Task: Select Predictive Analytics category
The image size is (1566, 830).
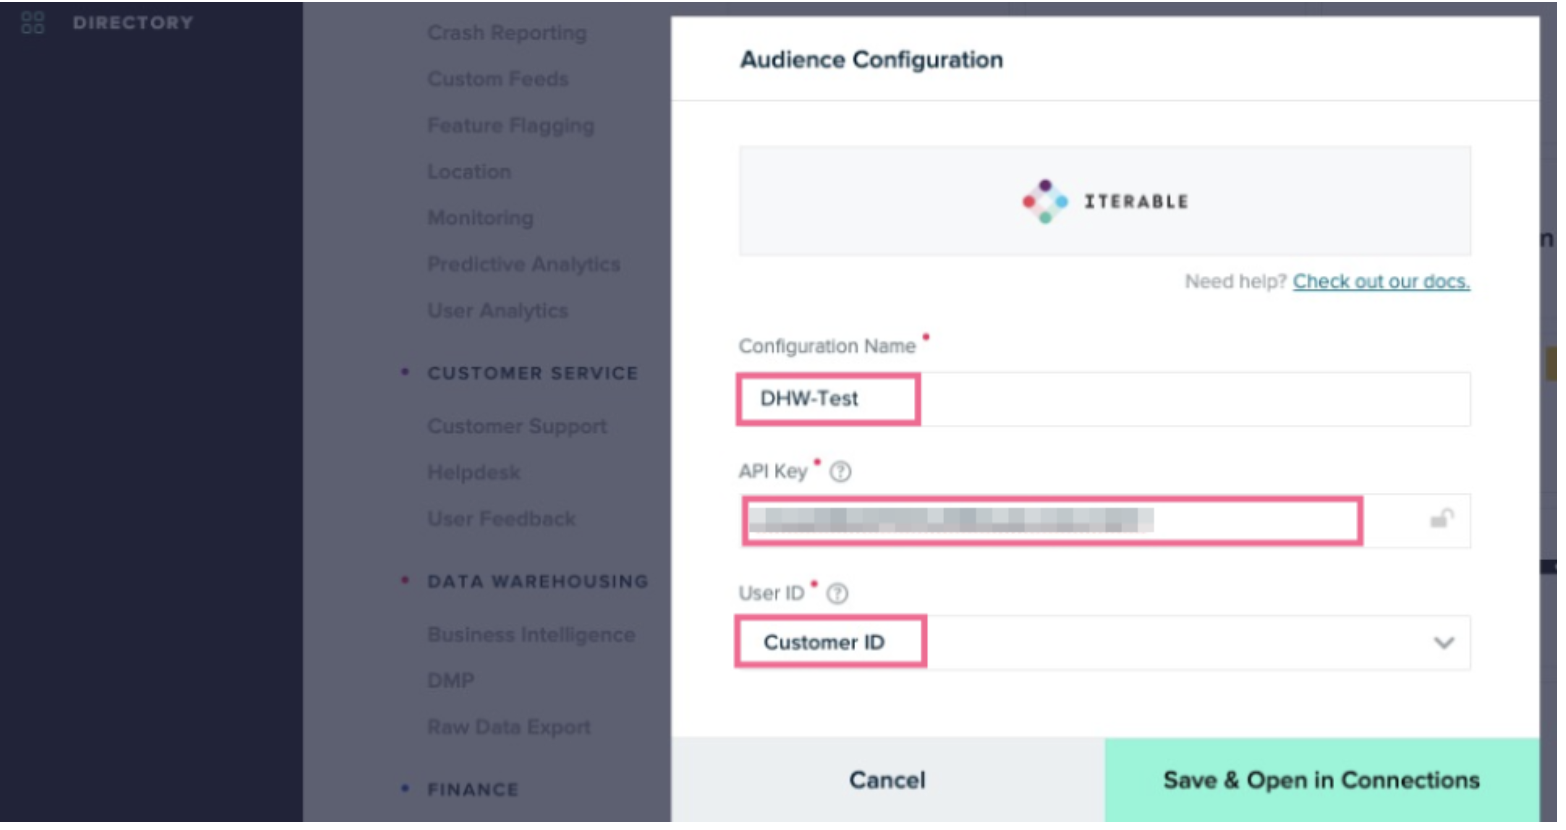Action: tap(524, 265)
